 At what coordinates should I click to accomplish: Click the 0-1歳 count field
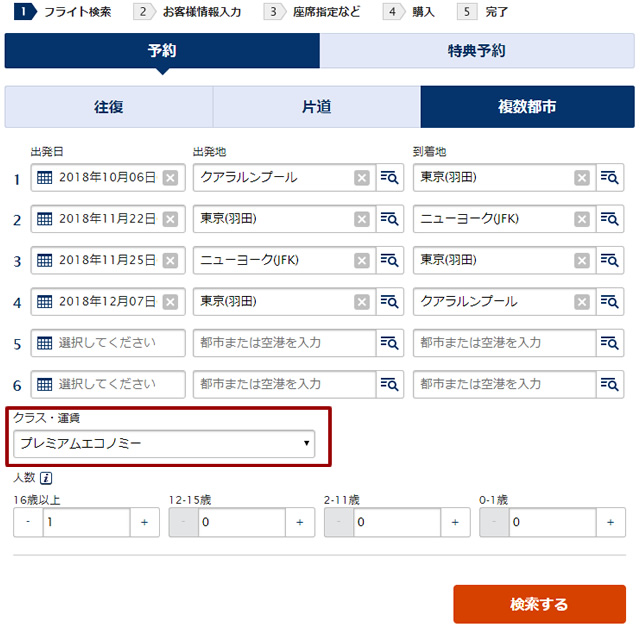coord(553,522)
